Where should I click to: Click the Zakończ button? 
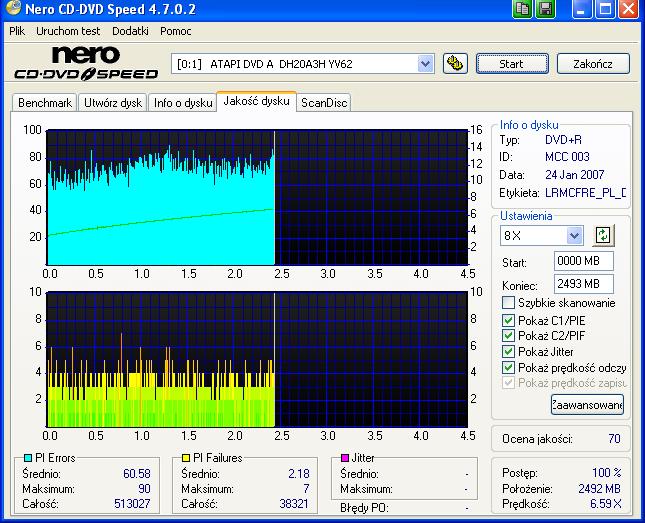pyautogui.click(x=593, y=64)
